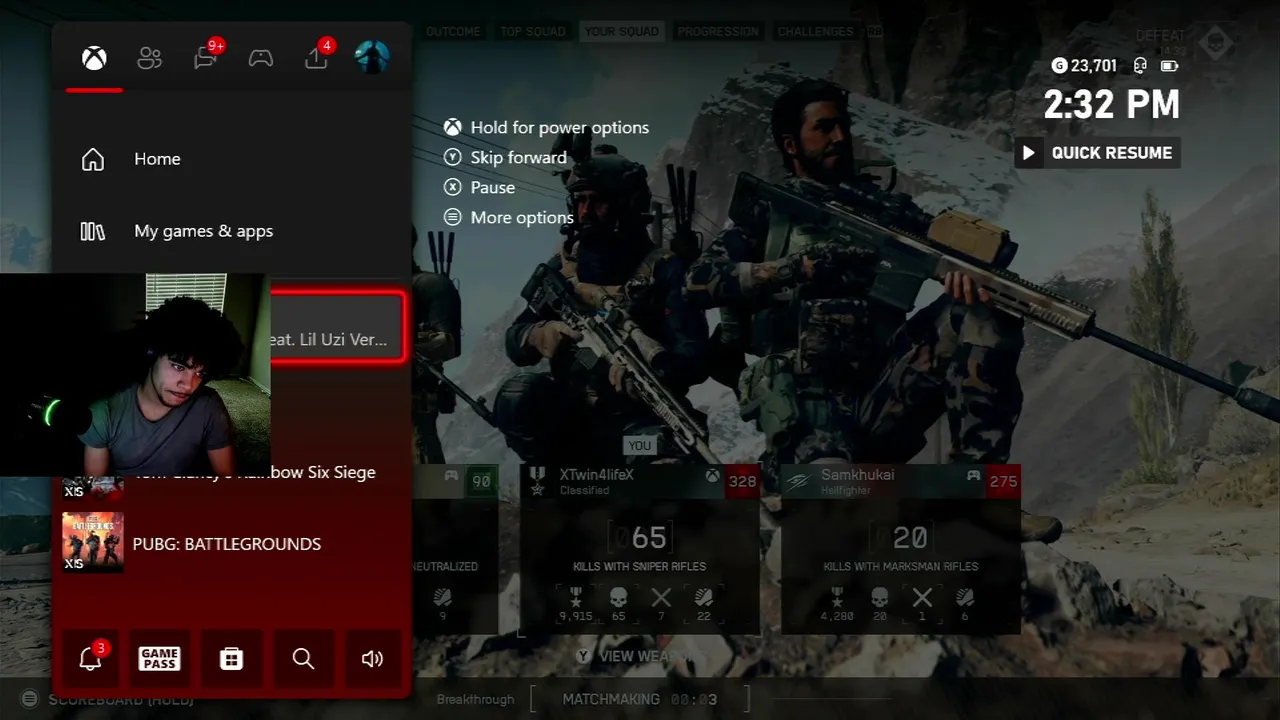Open the People tab in guide

pos(150,58)
